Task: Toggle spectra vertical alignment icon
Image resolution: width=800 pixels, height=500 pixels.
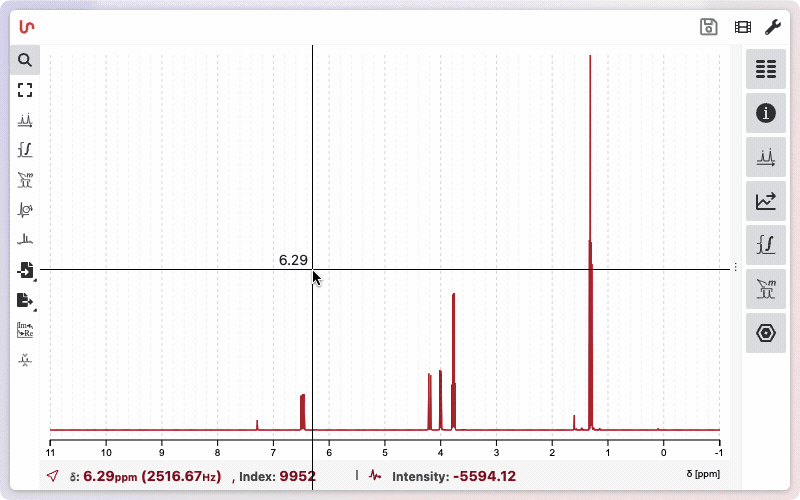Action: point(25,360)
